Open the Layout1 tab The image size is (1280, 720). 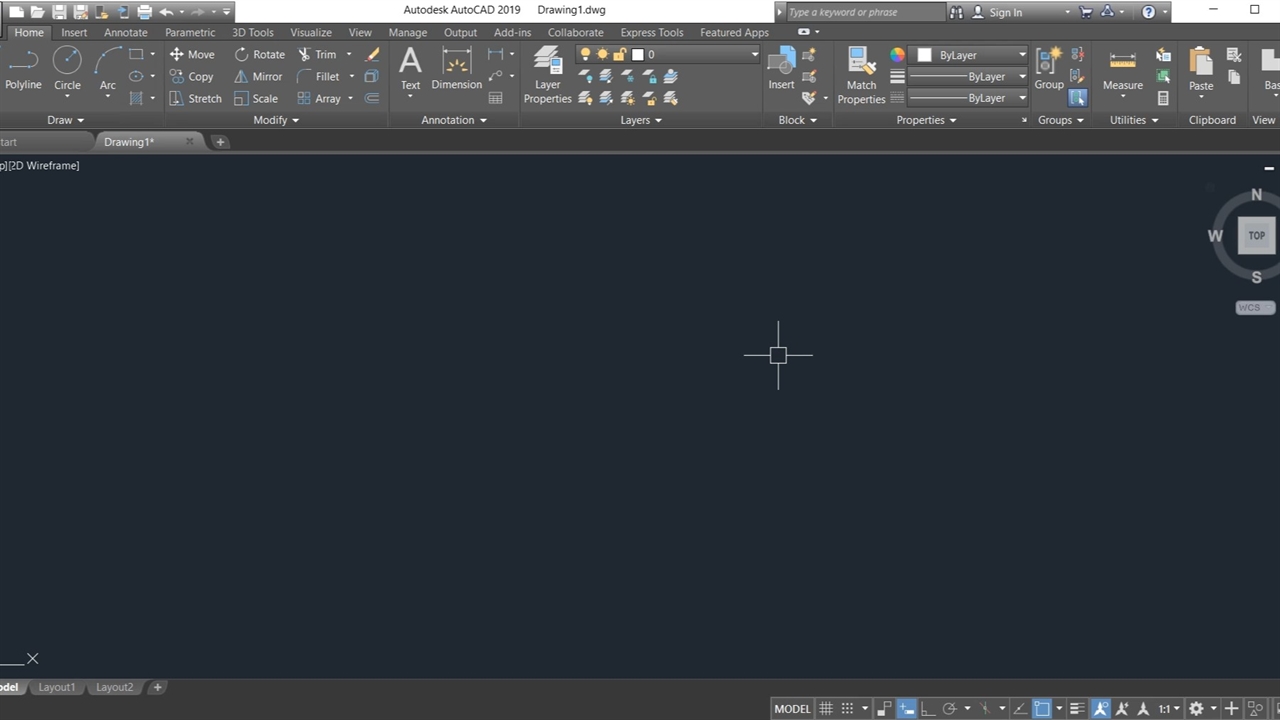coord(57,687)
